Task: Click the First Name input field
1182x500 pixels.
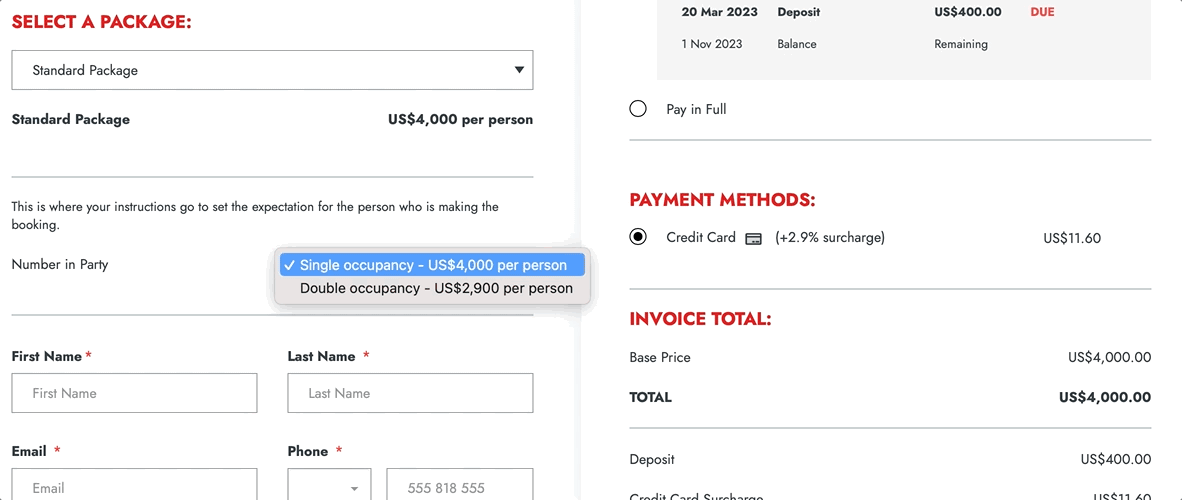Action: point(134,393)
